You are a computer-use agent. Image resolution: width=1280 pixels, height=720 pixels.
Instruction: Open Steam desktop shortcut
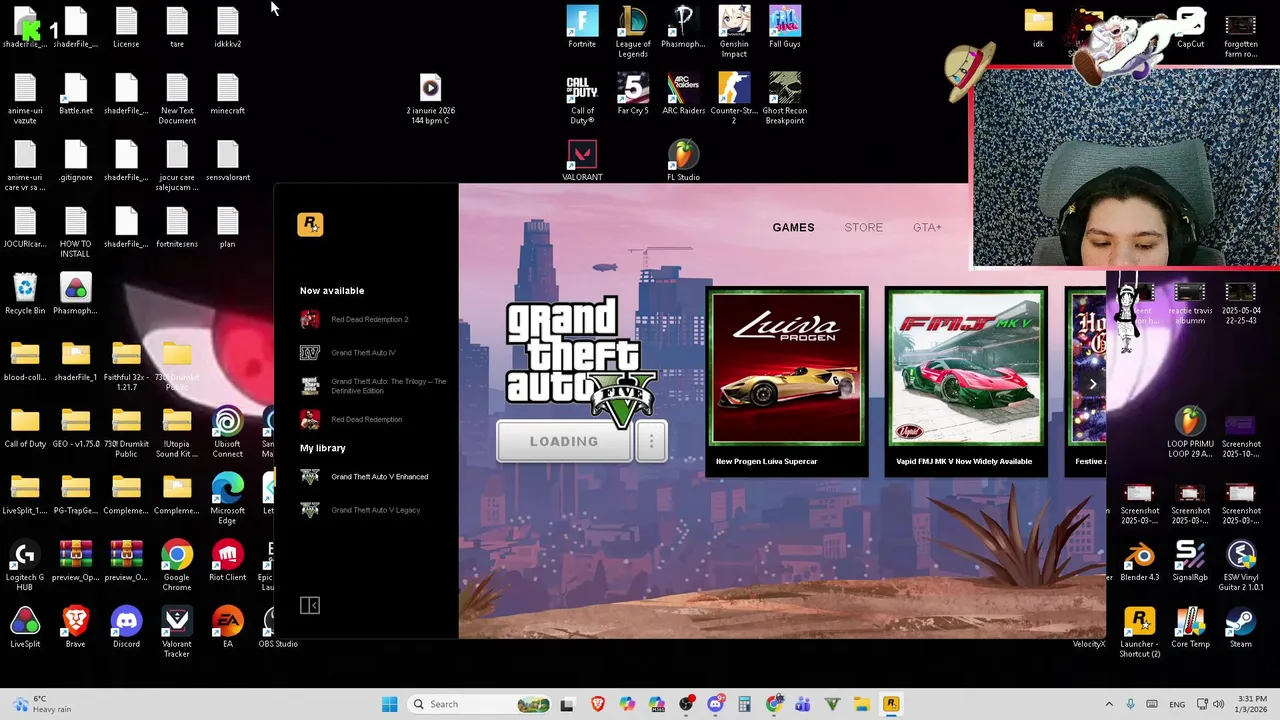(1241, 628)
